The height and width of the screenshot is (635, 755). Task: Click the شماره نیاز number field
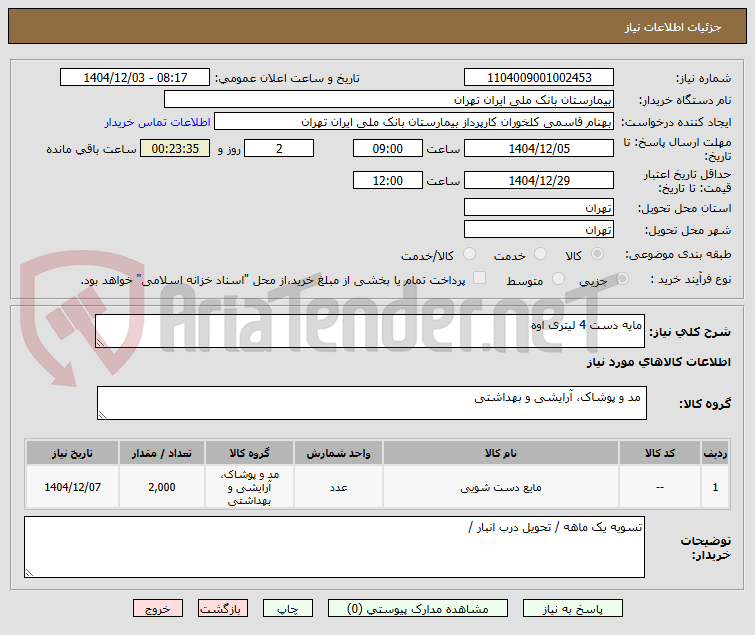[539, 78]
